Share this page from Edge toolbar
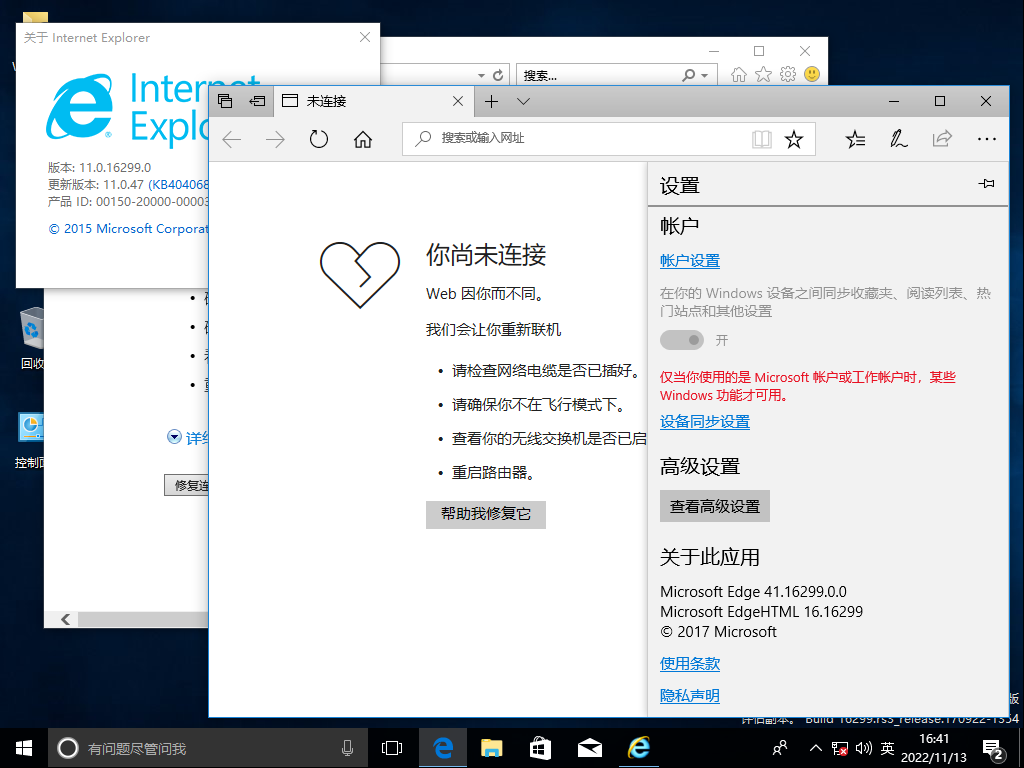Viewport: 1024px width, 768px height. [942, 139]
